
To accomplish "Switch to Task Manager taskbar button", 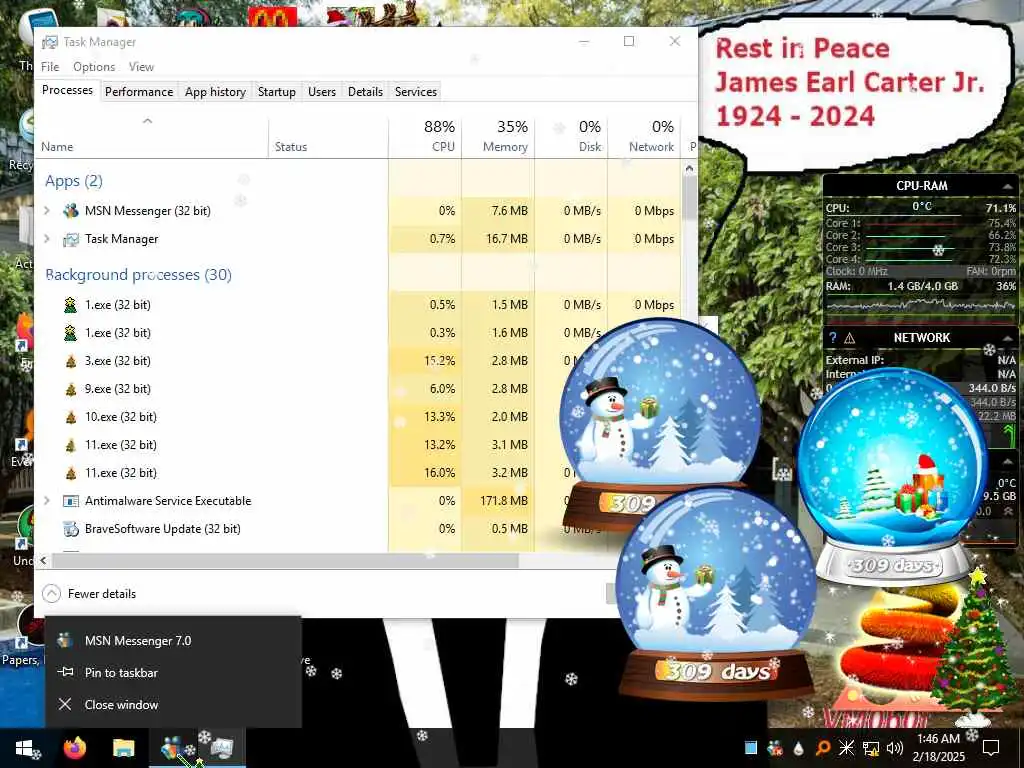I will [x=222, y=748].
